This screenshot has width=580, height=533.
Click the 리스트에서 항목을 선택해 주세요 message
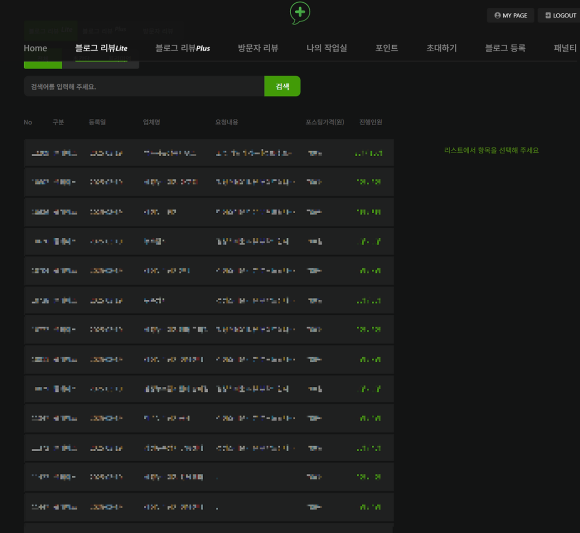491,150
